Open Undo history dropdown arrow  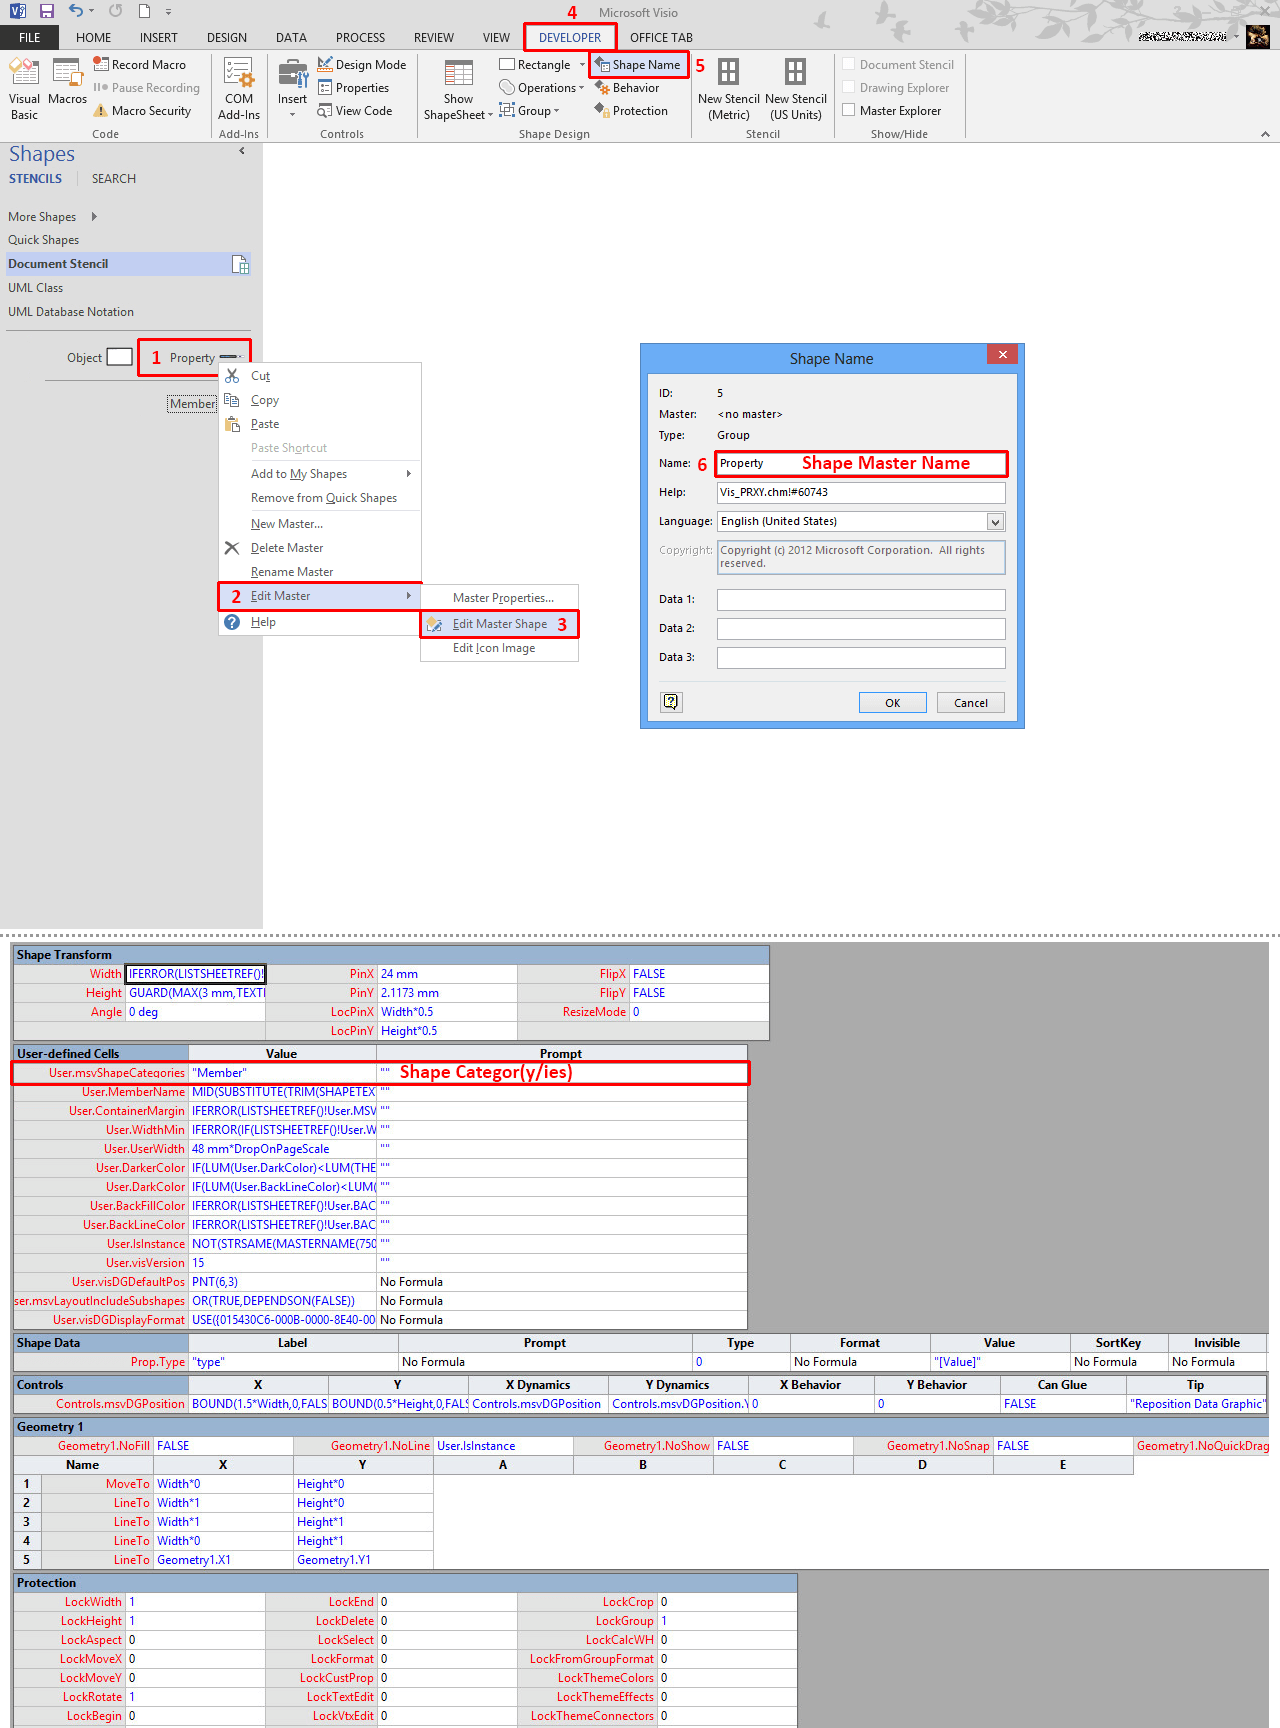coord(91,12)
